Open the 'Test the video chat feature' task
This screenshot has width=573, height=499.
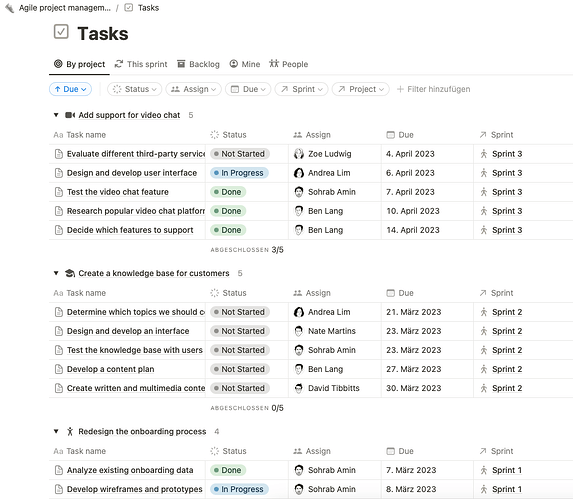[x=117, y=192]
